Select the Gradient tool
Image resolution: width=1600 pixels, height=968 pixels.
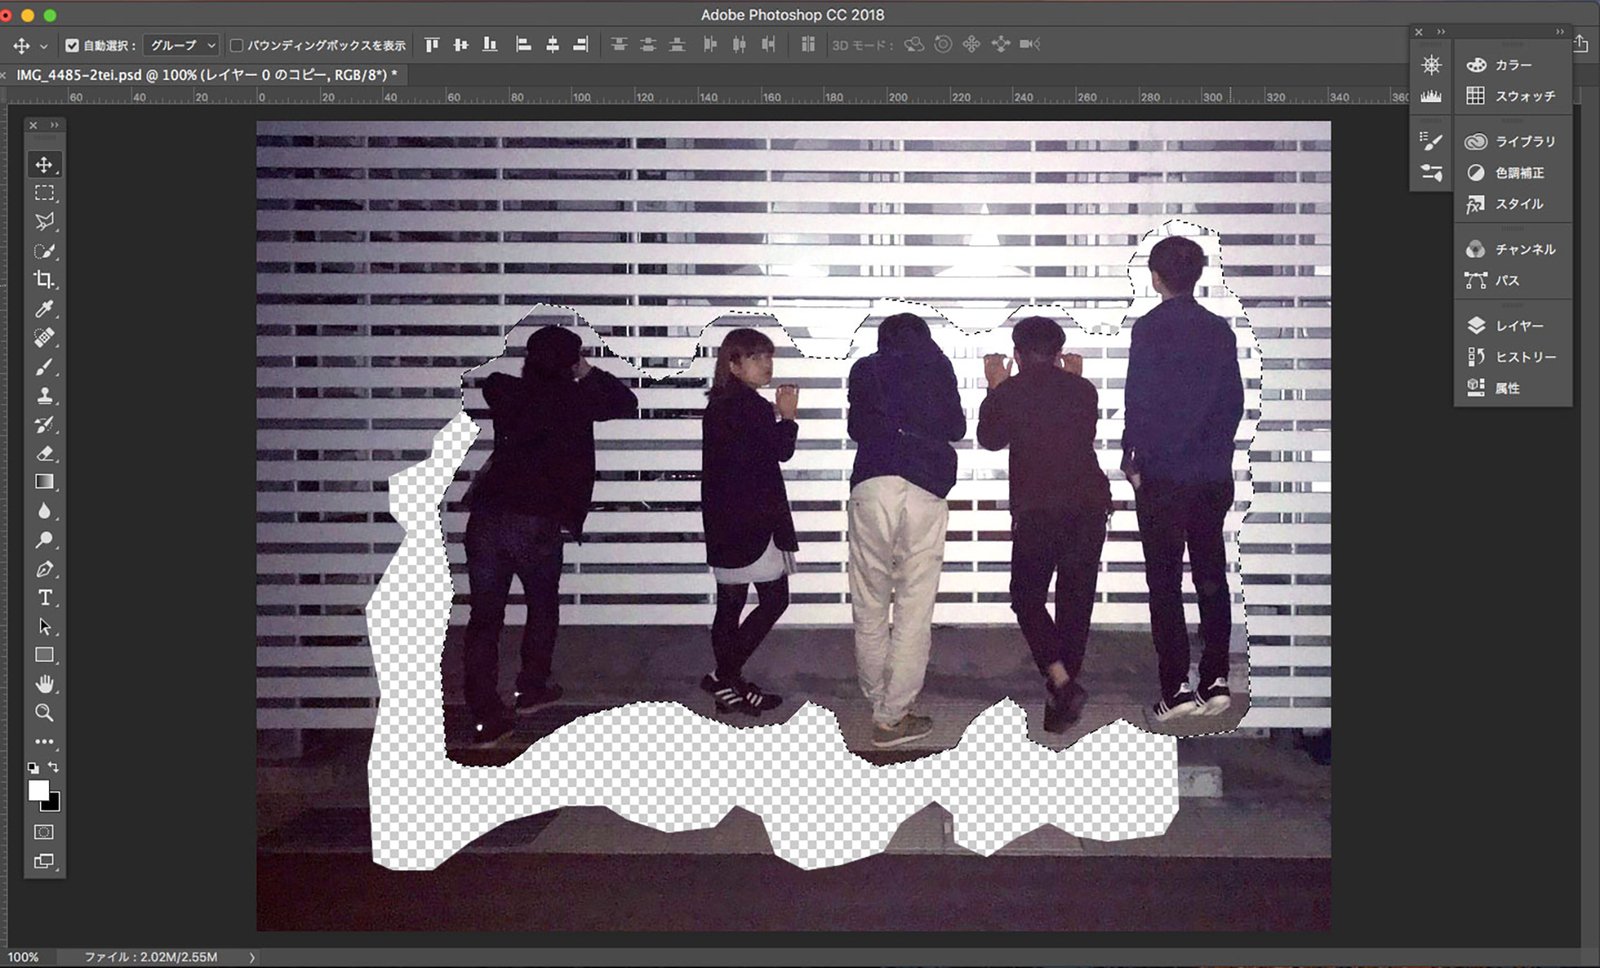click(44, 482)
